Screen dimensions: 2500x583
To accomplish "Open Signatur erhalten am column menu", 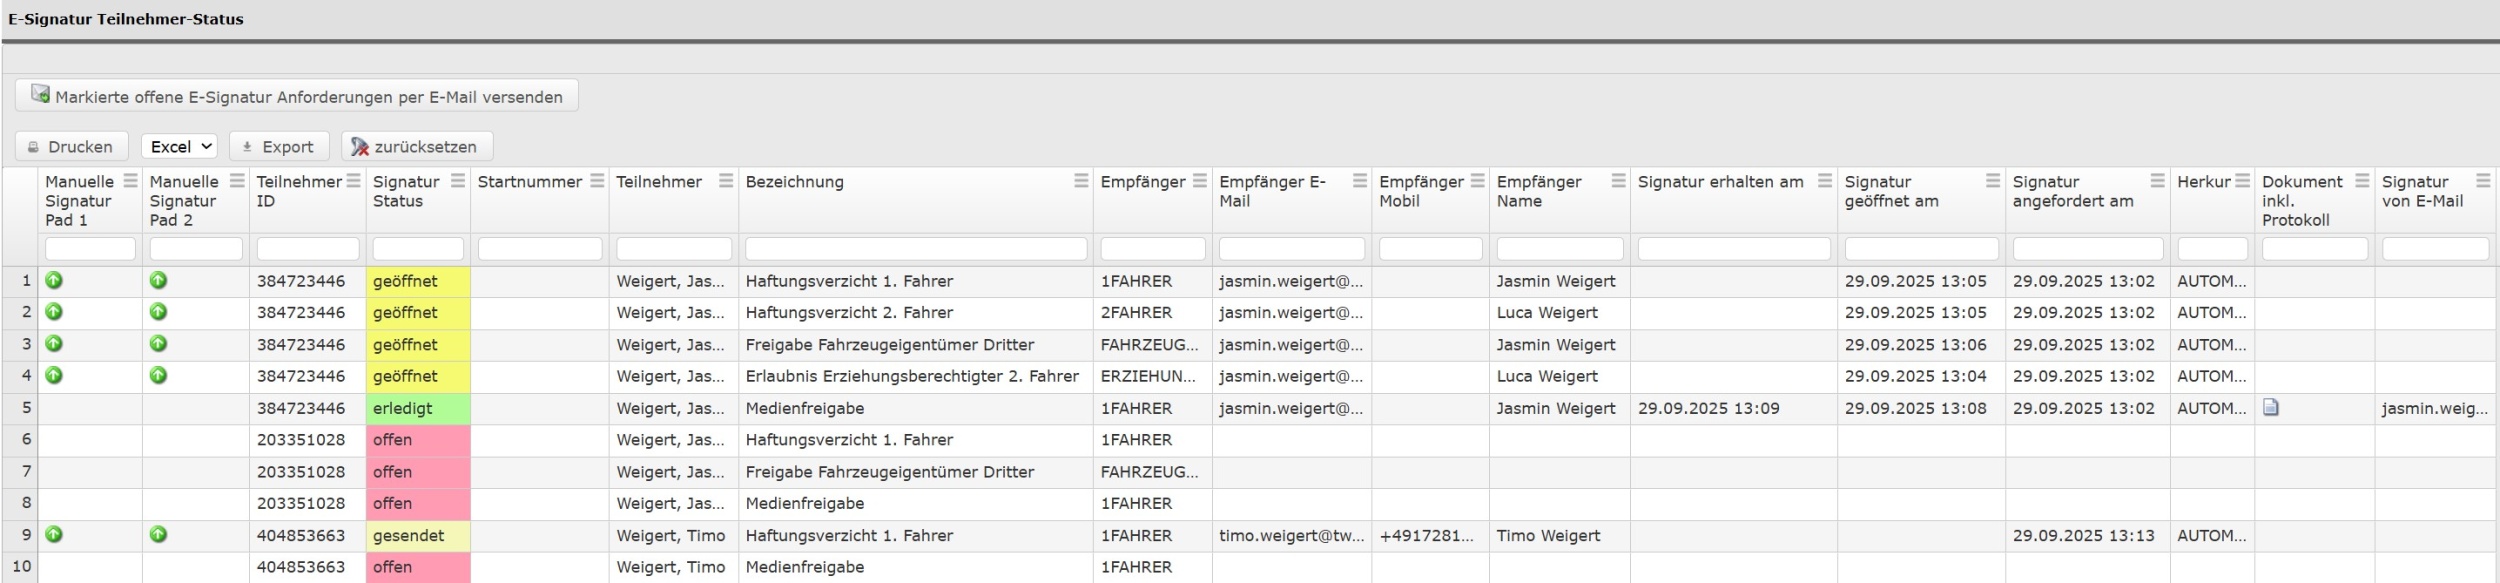I will click(x=1824, y=181).
